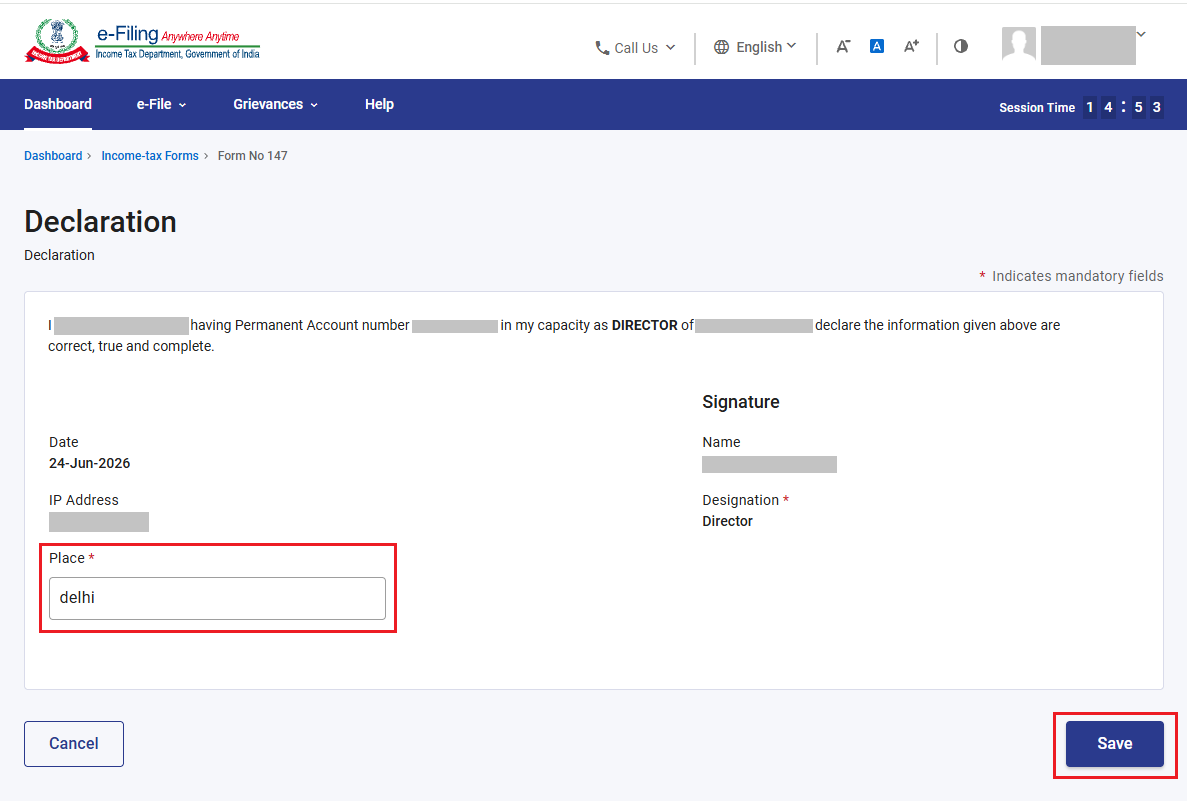The height and width of the screenshot is (801, 1187).
Task: Go to the Help menu item
Action: point(379,104)
